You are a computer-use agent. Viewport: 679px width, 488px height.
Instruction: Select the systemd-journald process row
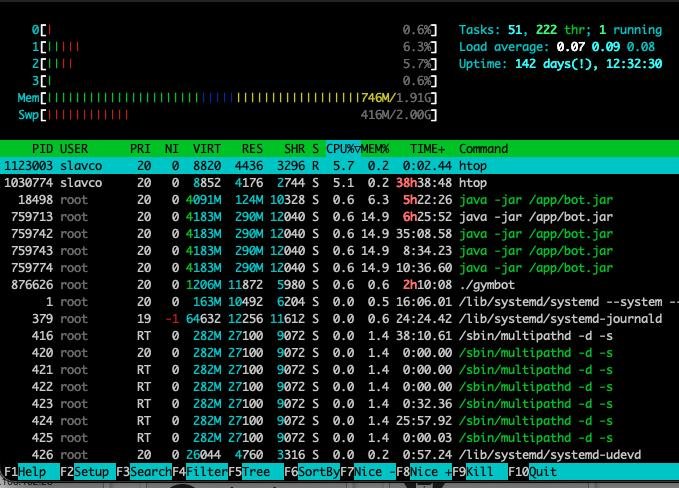click(340, 318)
